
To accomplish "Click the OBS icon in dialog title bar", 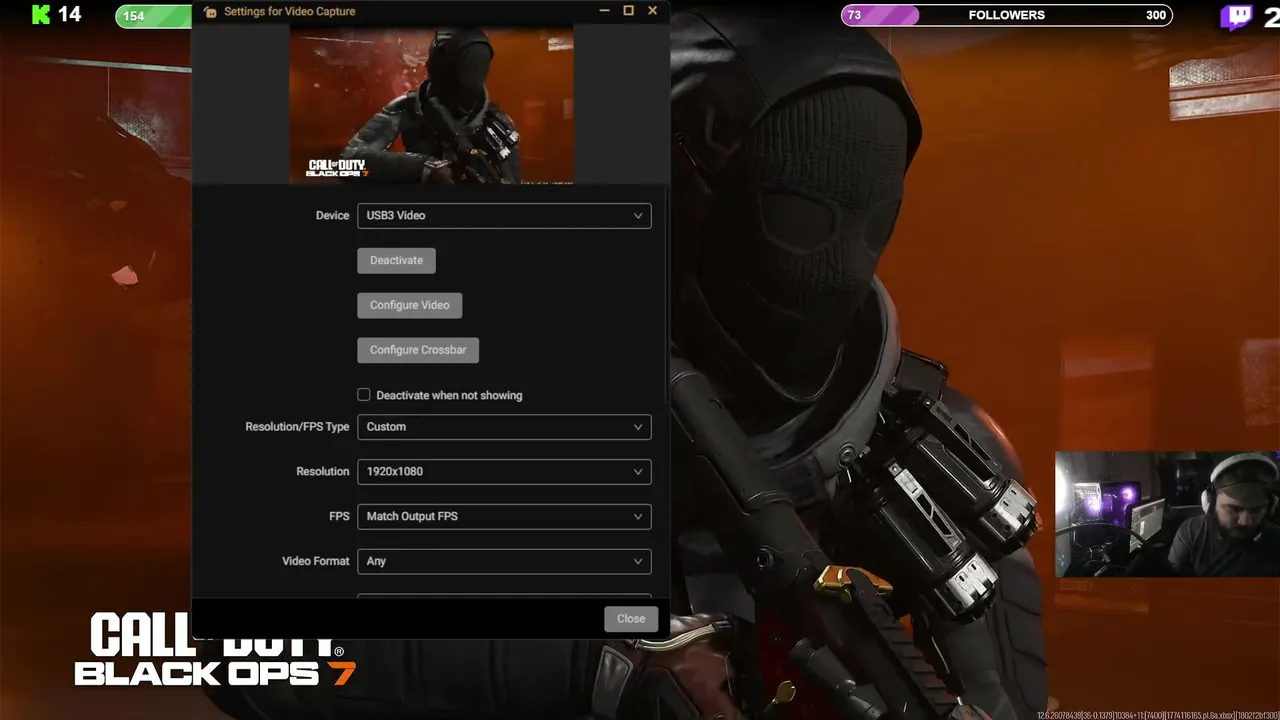I will pos(209,11).
